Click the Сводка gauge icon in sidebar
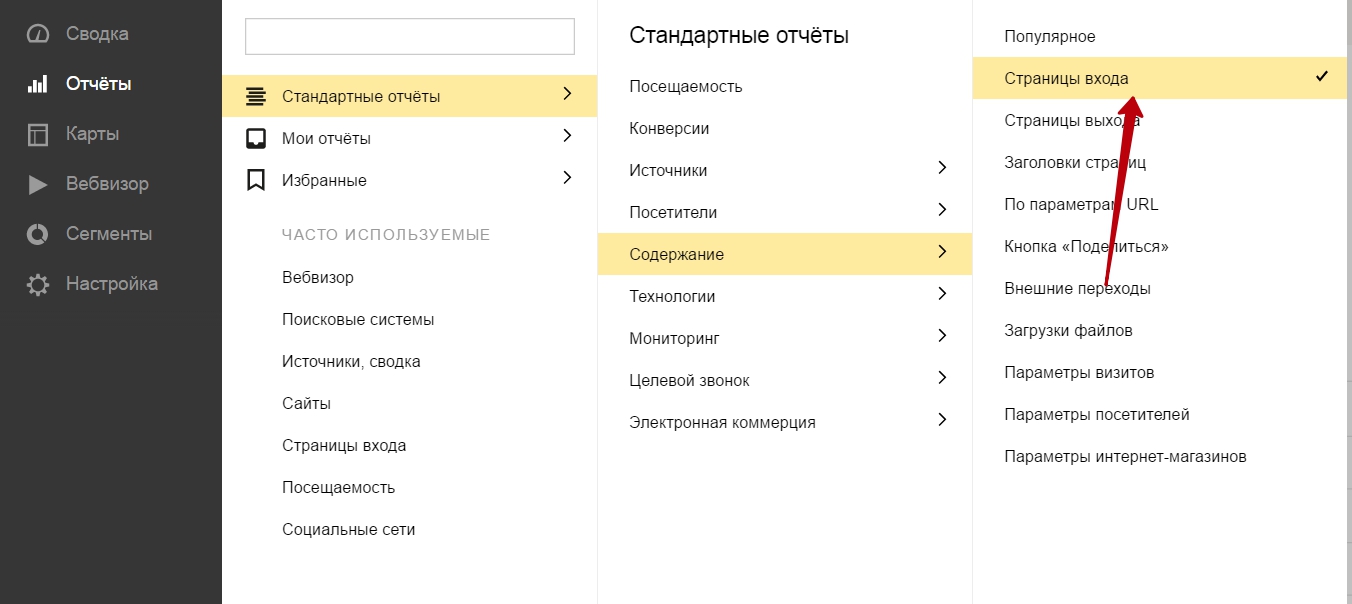The image size is (1352, 604). 37,34
